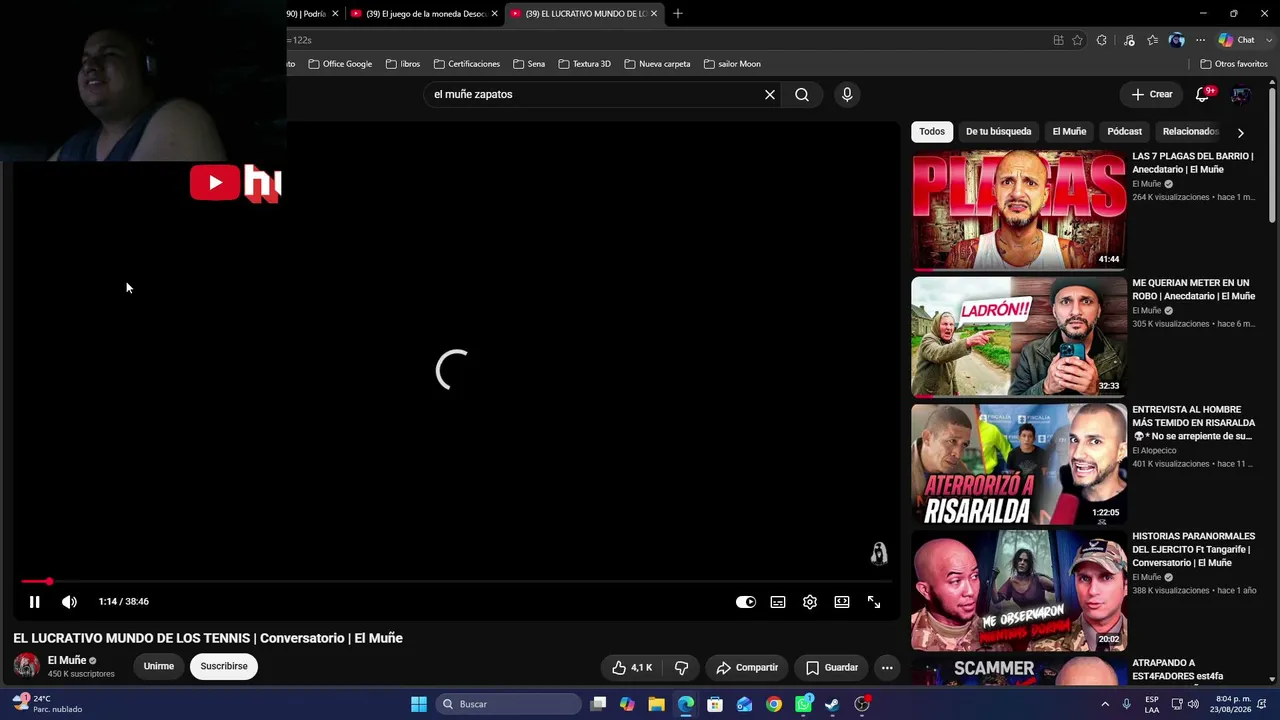The image size is (1280, 720).
Task: Open the Copilot Chat button
Action: click(x=1237, y=40)
